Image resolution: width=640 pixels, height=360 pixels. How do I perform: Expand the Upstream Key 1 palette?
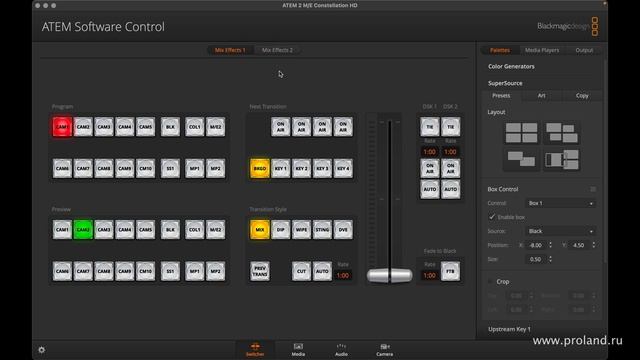pyautogui.click(x=509, y=329)
